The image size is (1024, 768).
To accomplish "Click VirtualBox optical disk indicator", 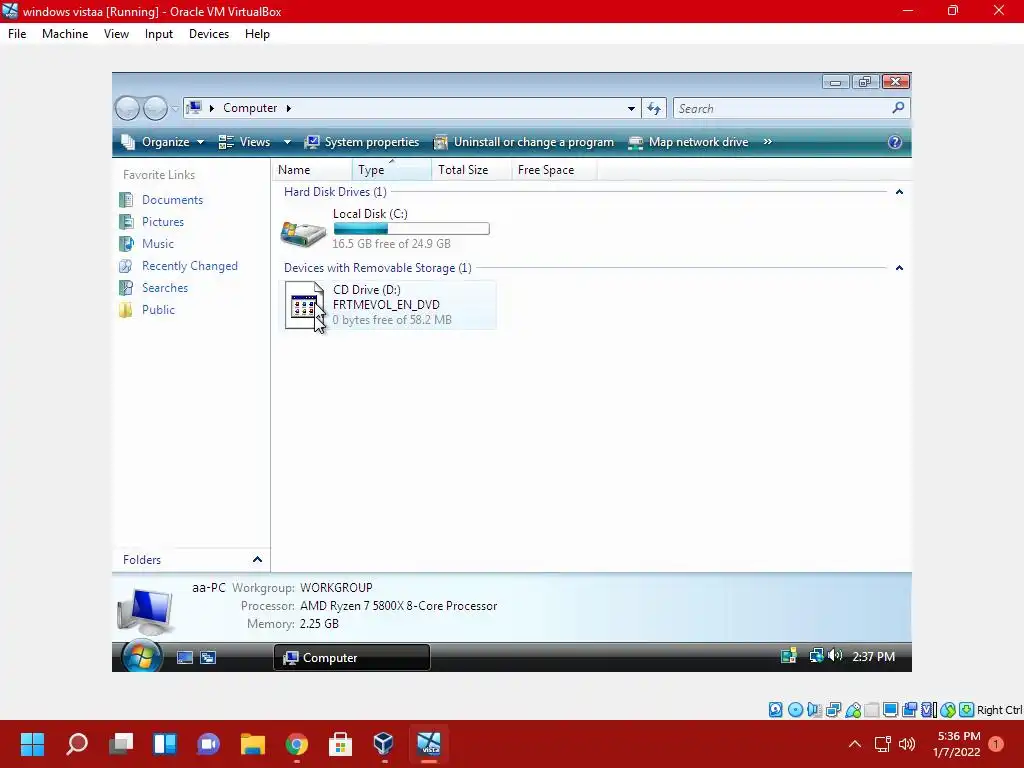I will [x=795, y=710].
